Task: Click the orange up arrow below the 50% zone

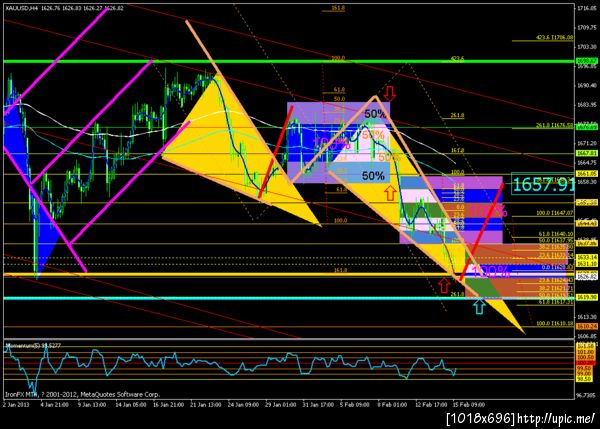Action: point(390,193)
